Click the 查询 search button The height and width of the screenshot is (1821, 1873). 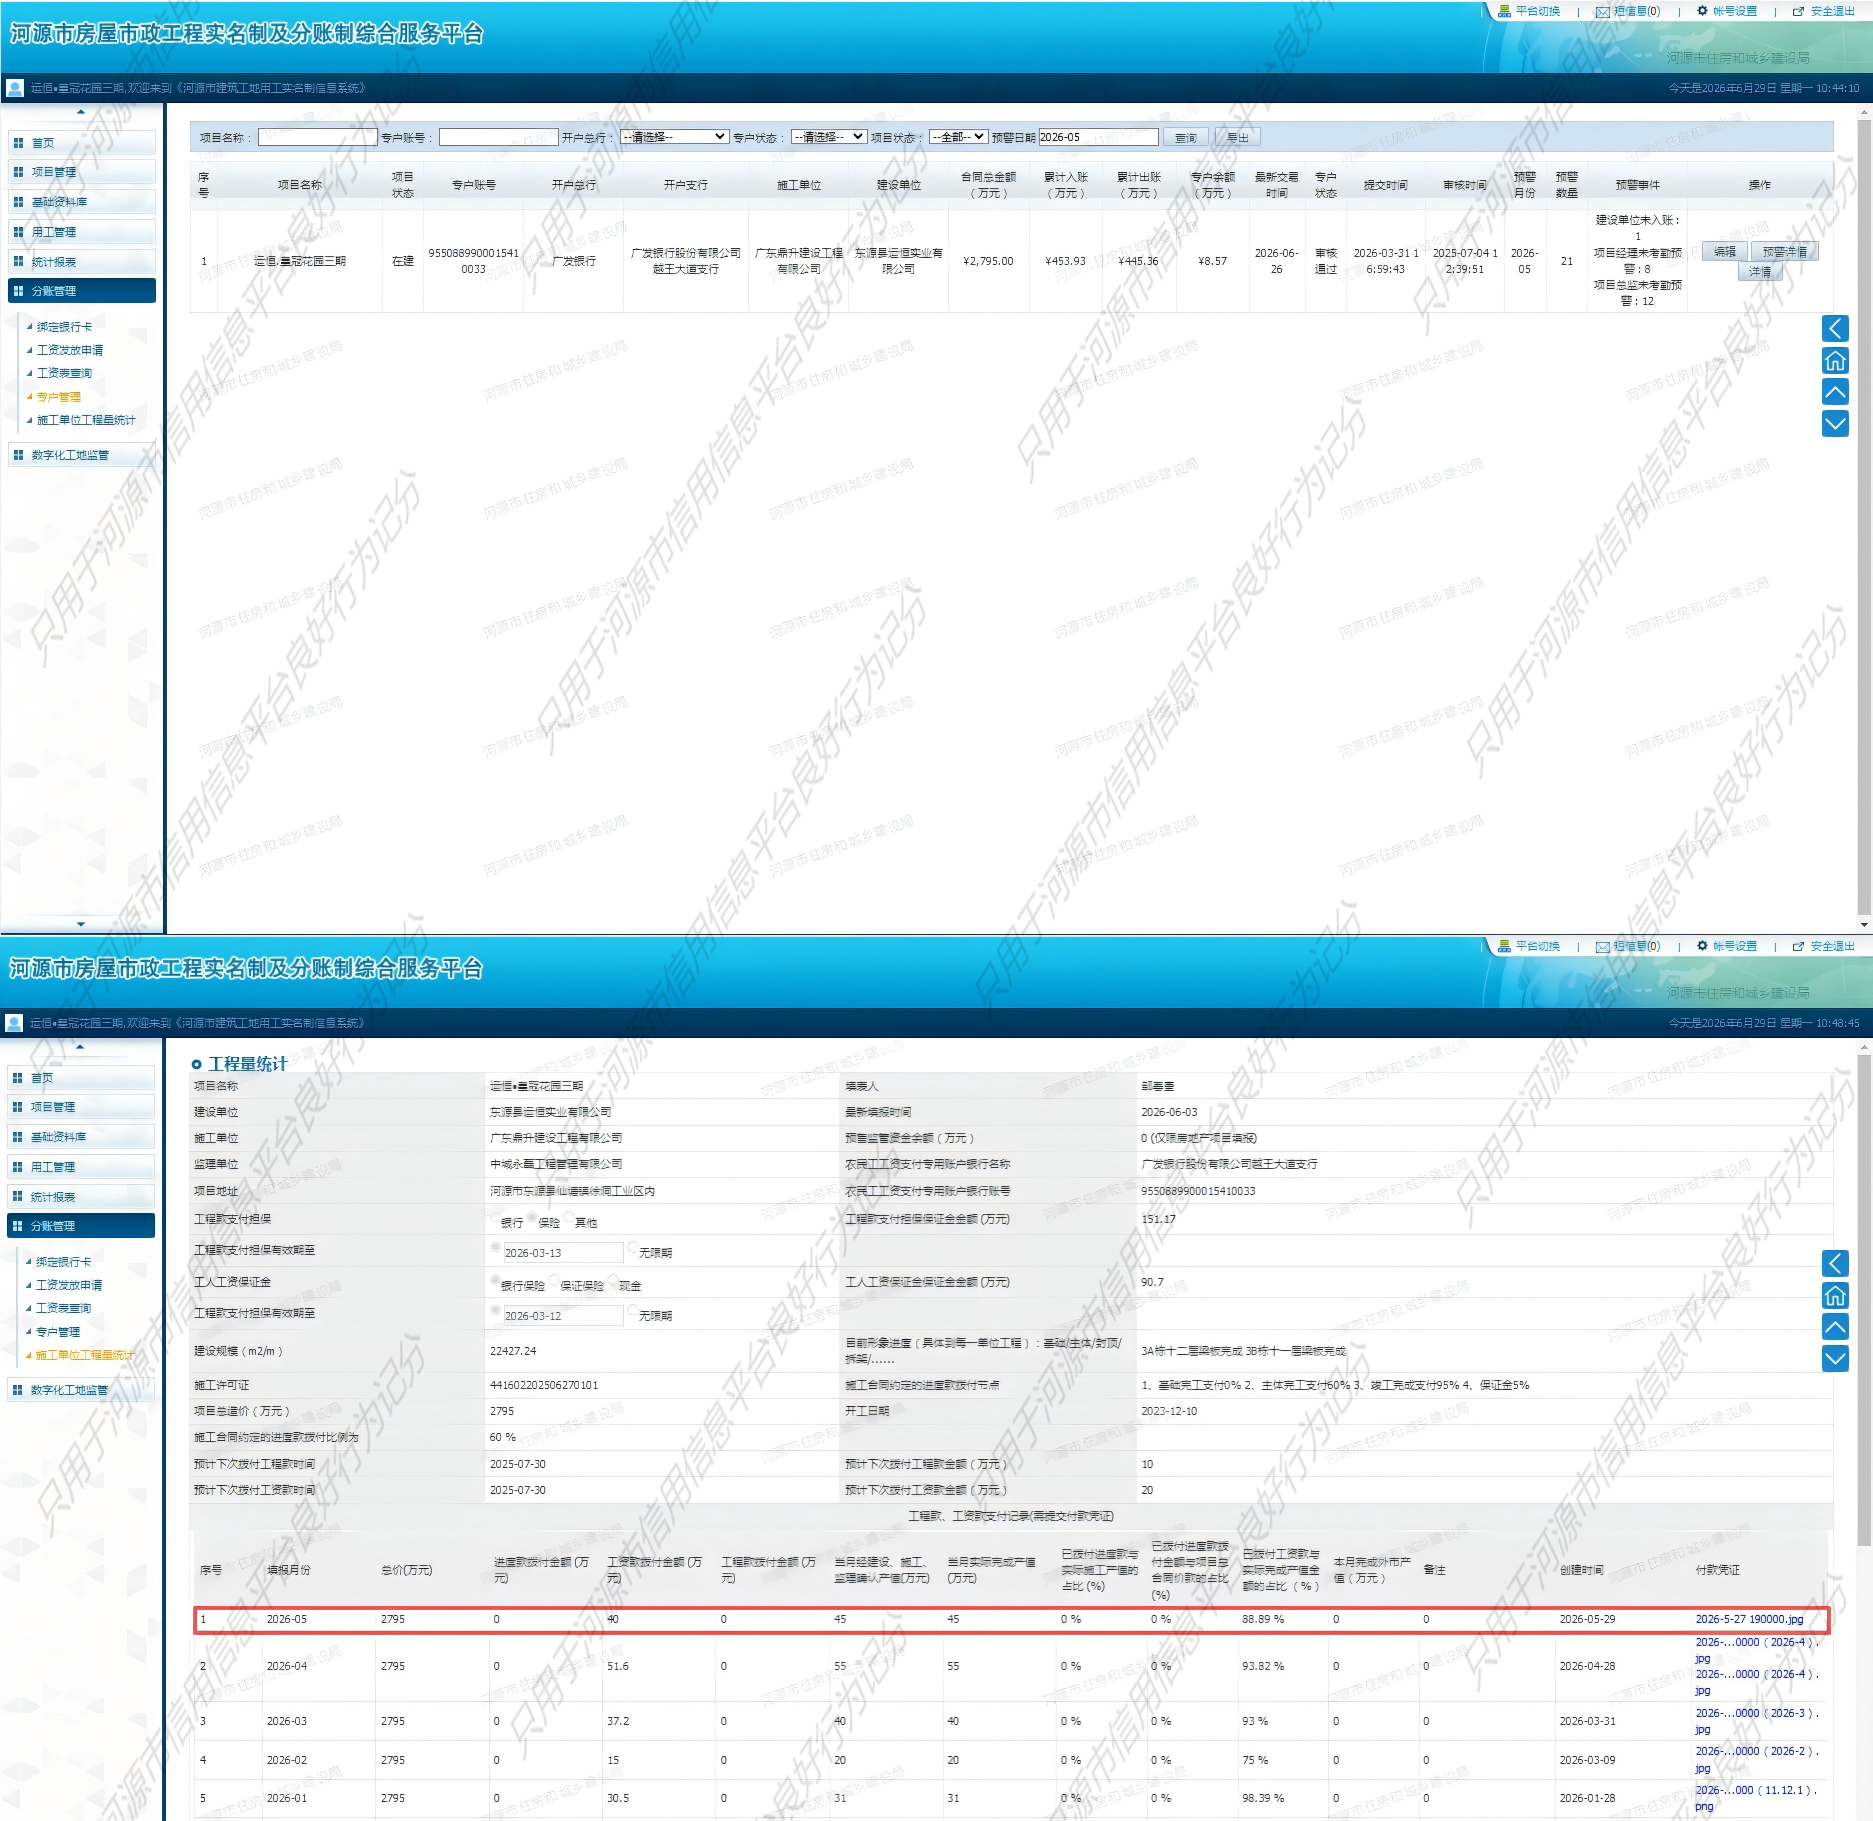1186,137
